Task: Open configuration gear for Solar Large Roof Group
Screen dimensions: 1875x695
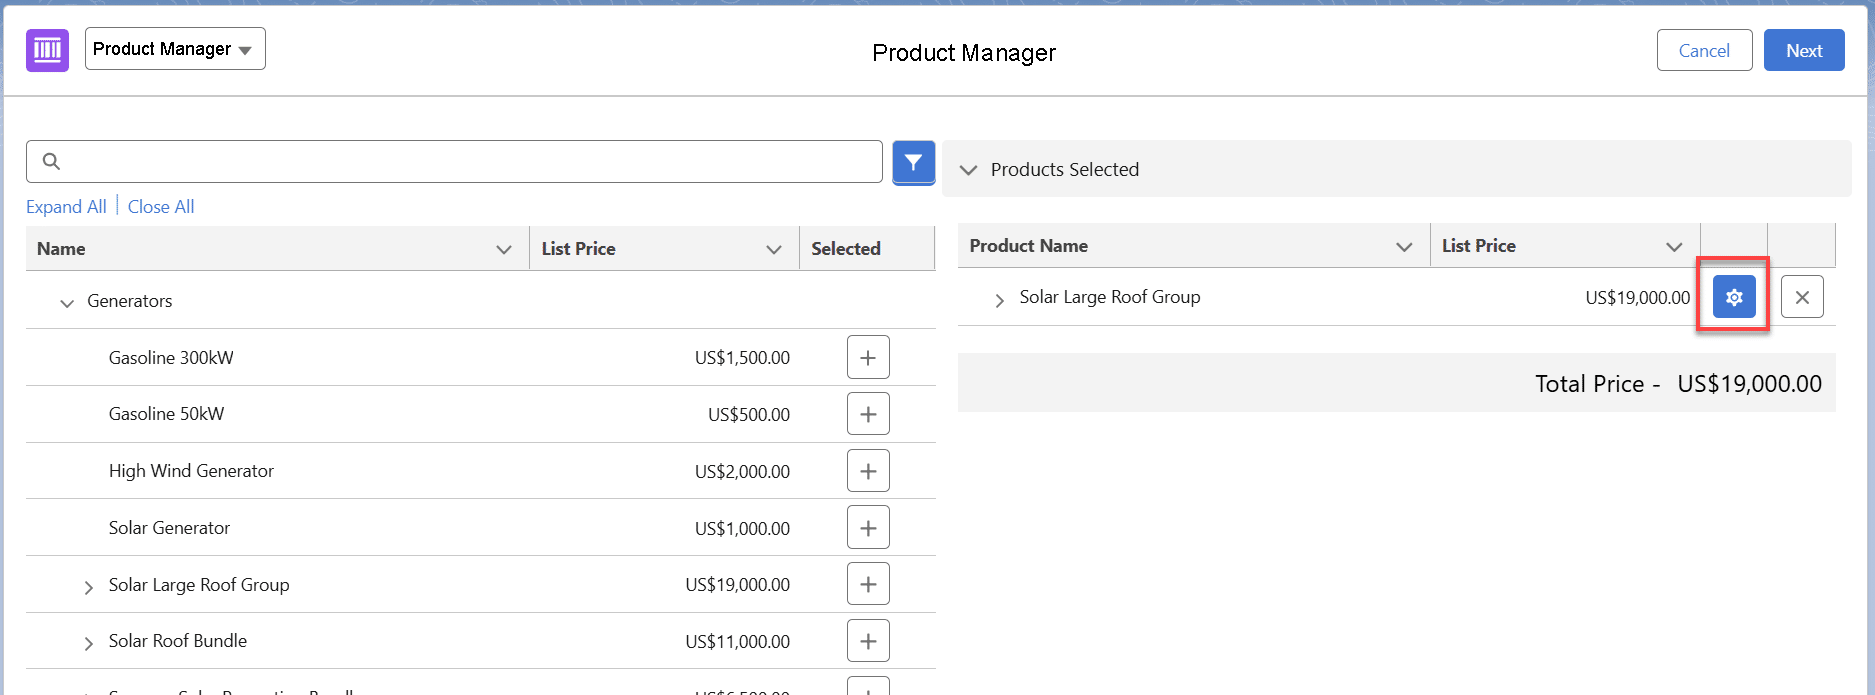Action: [x=1733, y=297]
